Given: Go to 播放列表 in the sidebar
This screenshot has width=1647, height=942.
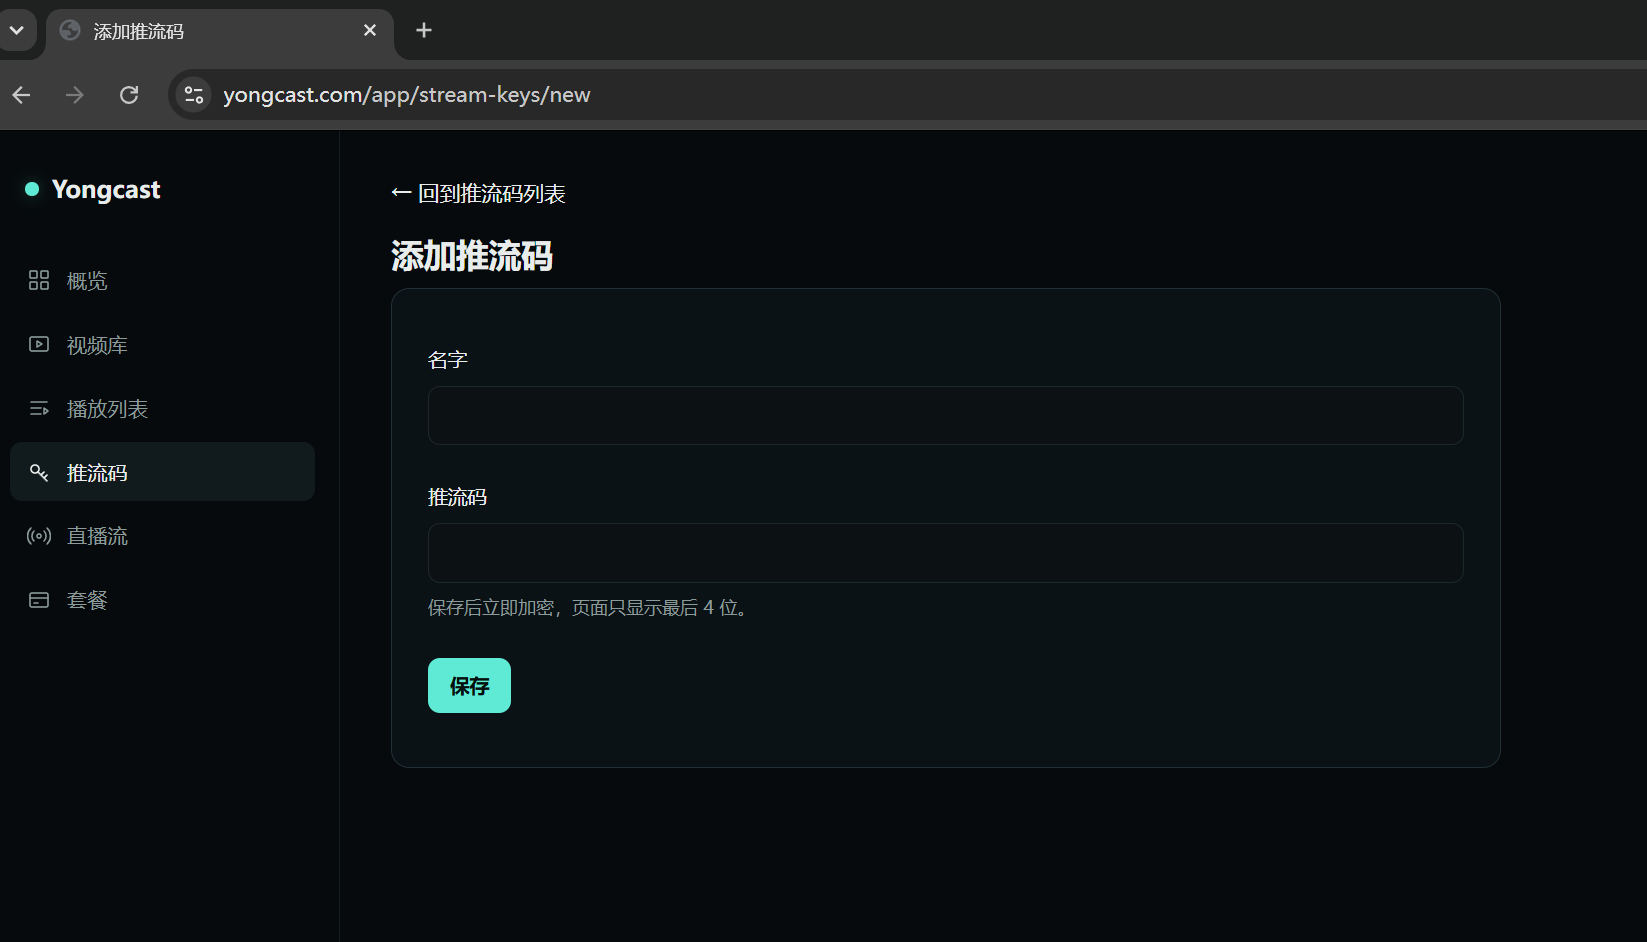Looking at the screenshot, I should tap(162, 409).
